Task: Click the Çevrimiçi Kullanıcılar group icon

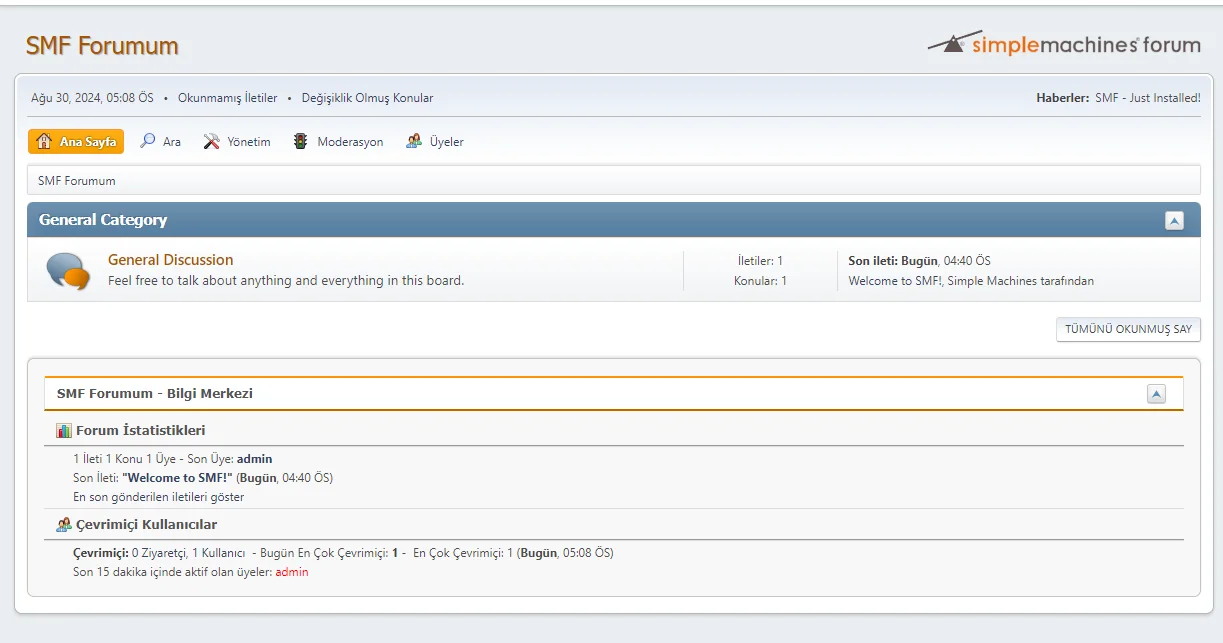Action: click(62, 523)
